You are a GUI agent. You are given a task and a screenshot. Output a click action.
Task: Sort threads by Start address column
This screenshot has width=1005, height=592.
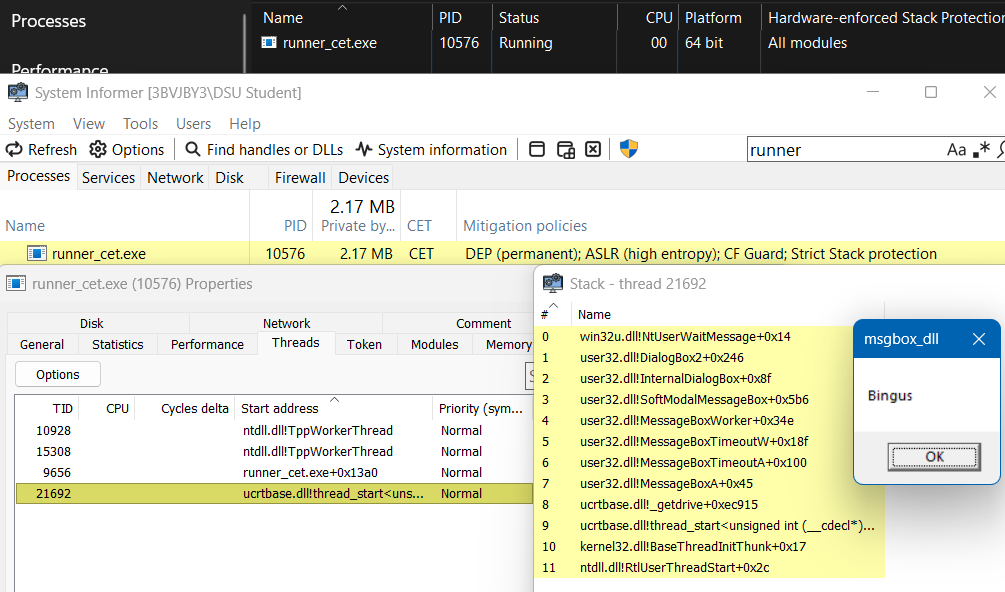point(333,409)
